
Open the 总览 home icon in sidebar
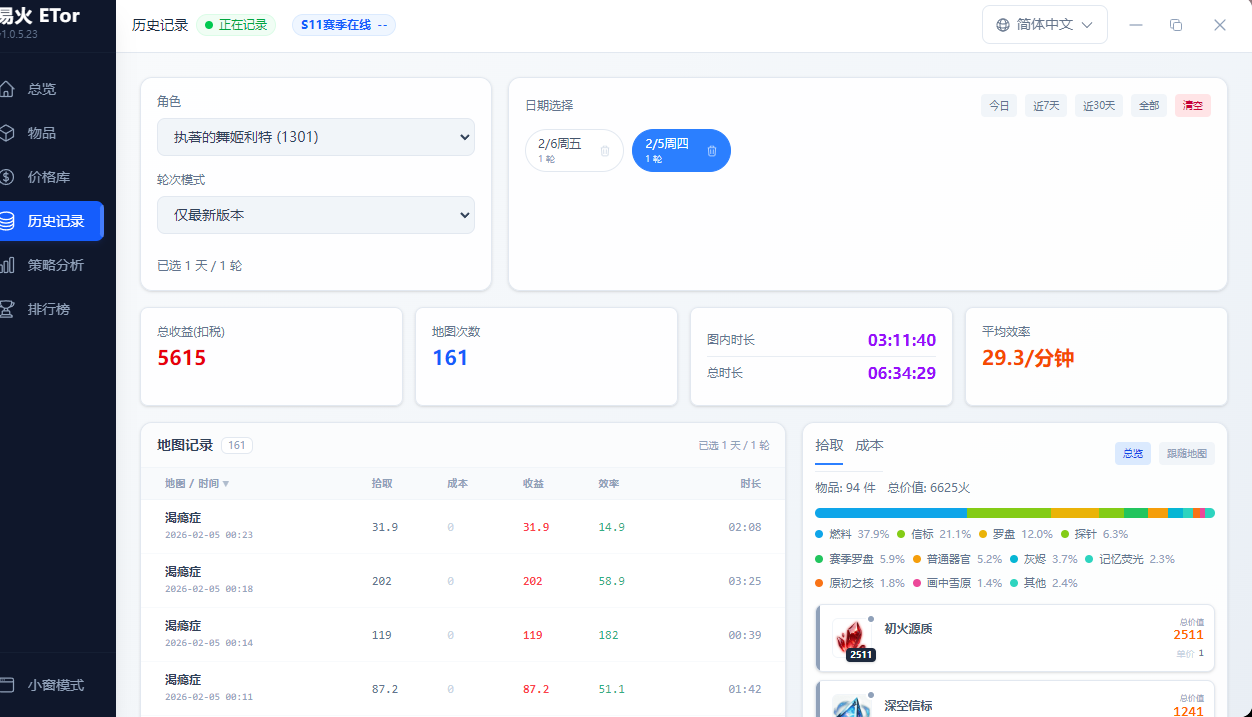pyautogui.click(x=7, y=89)
